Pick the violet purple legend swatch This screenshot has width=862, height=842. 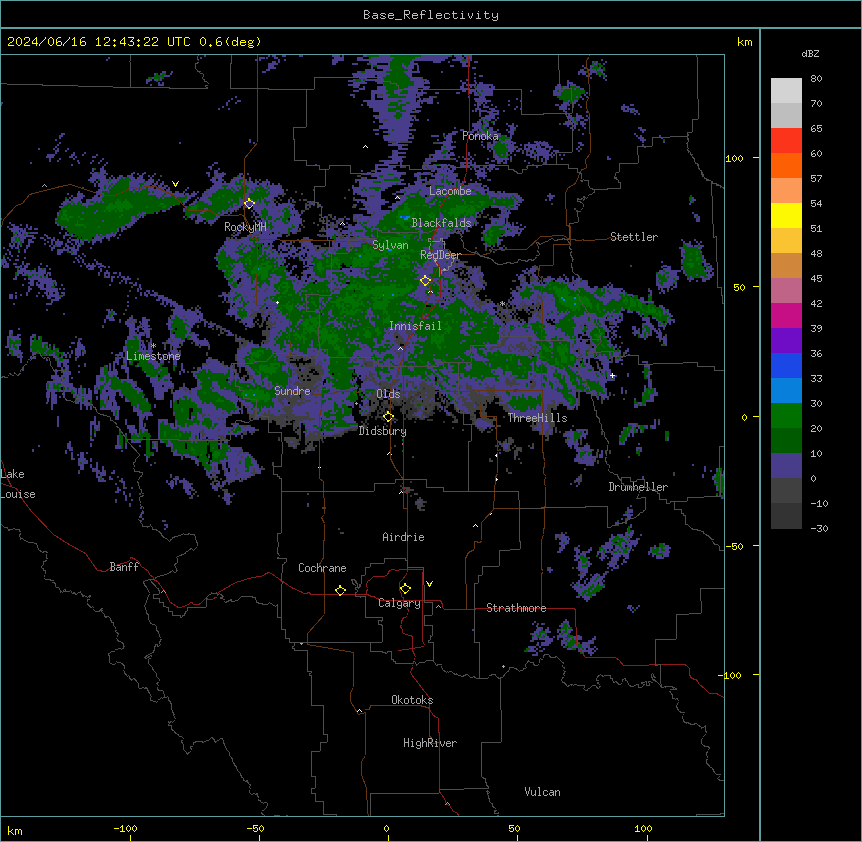click(786, 340)
